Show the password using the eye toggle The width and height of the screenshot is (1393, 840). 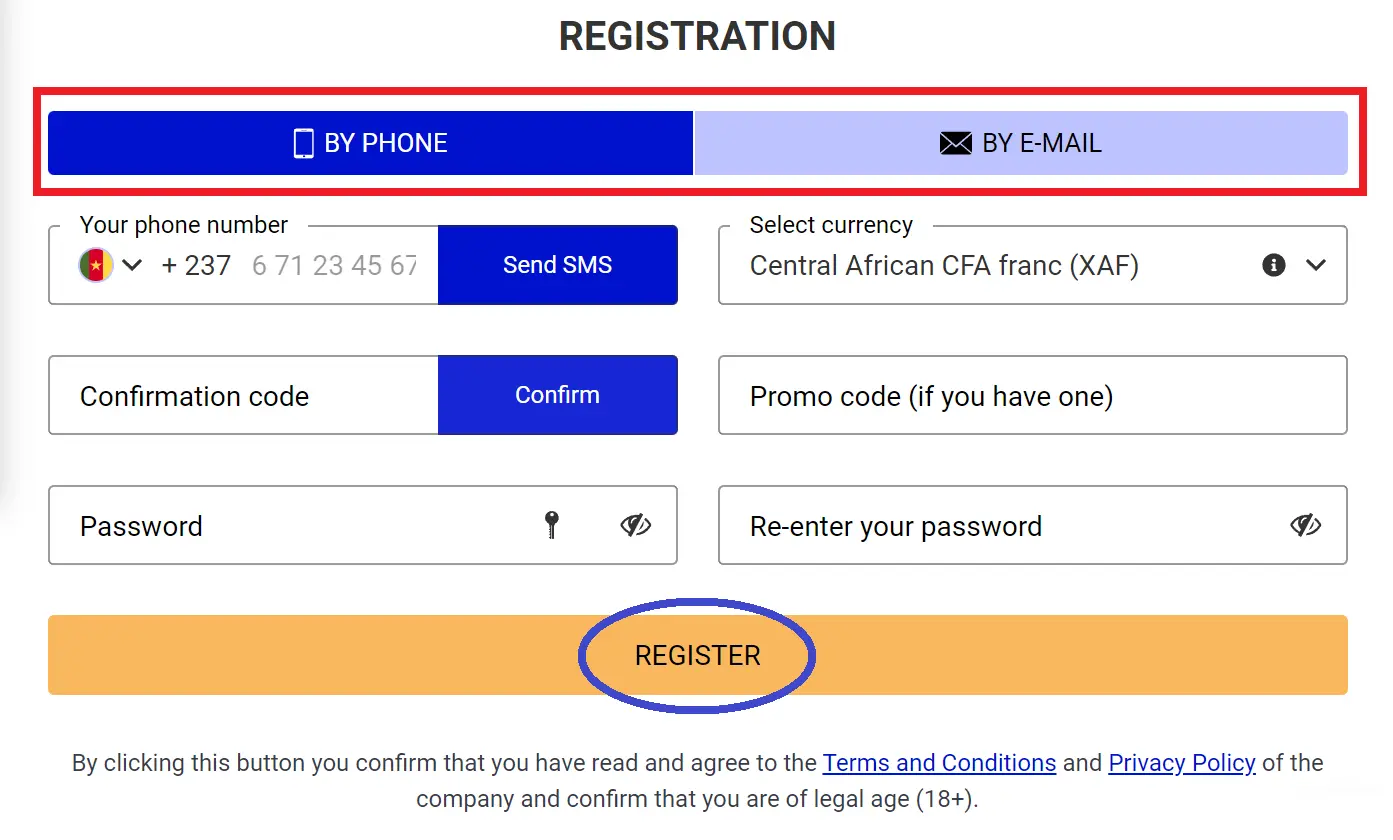pos(634,525)
